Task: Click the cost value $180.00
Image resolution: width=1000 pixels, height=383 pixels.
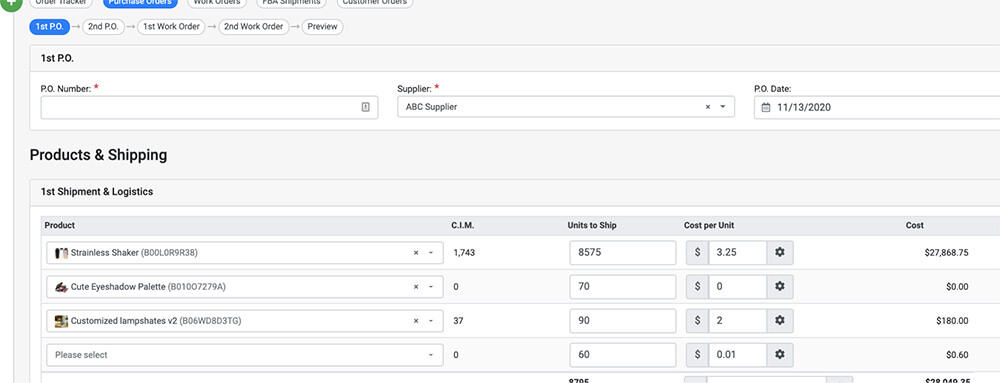Action: pyautogui.click(x=952, y=321)
